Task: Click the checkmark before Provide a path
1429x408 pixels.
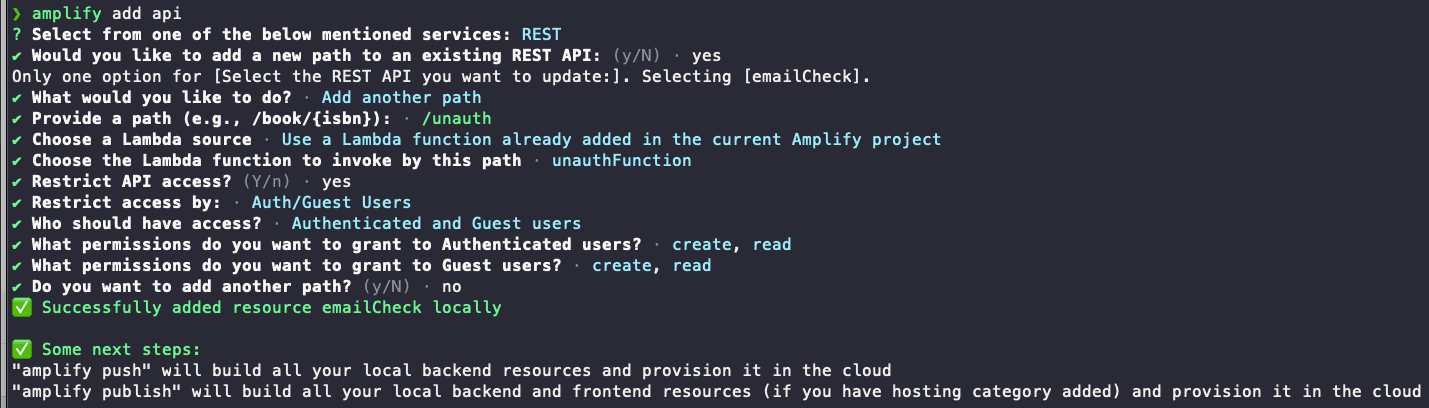Action: (16, 118)
